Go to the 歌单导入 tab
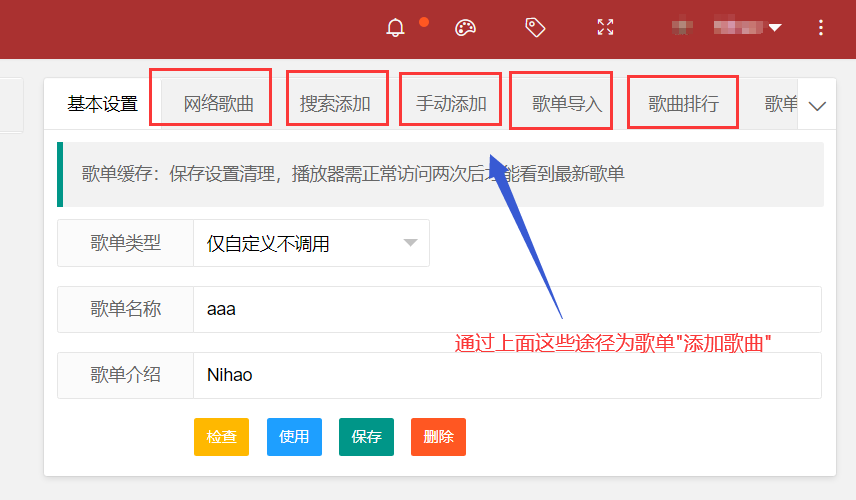 (567, 104)
